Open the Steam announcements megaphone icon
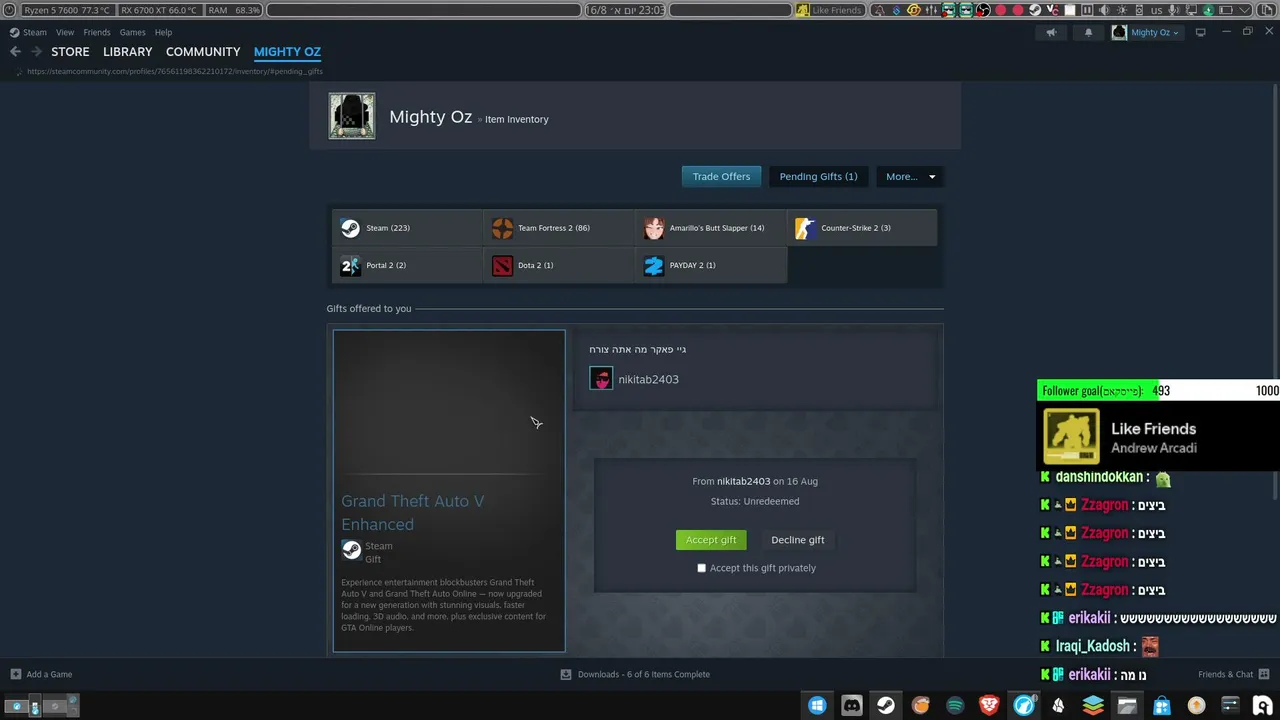Image resolution: width=1280 pixels, height=720 pixels. point(1051,32)
